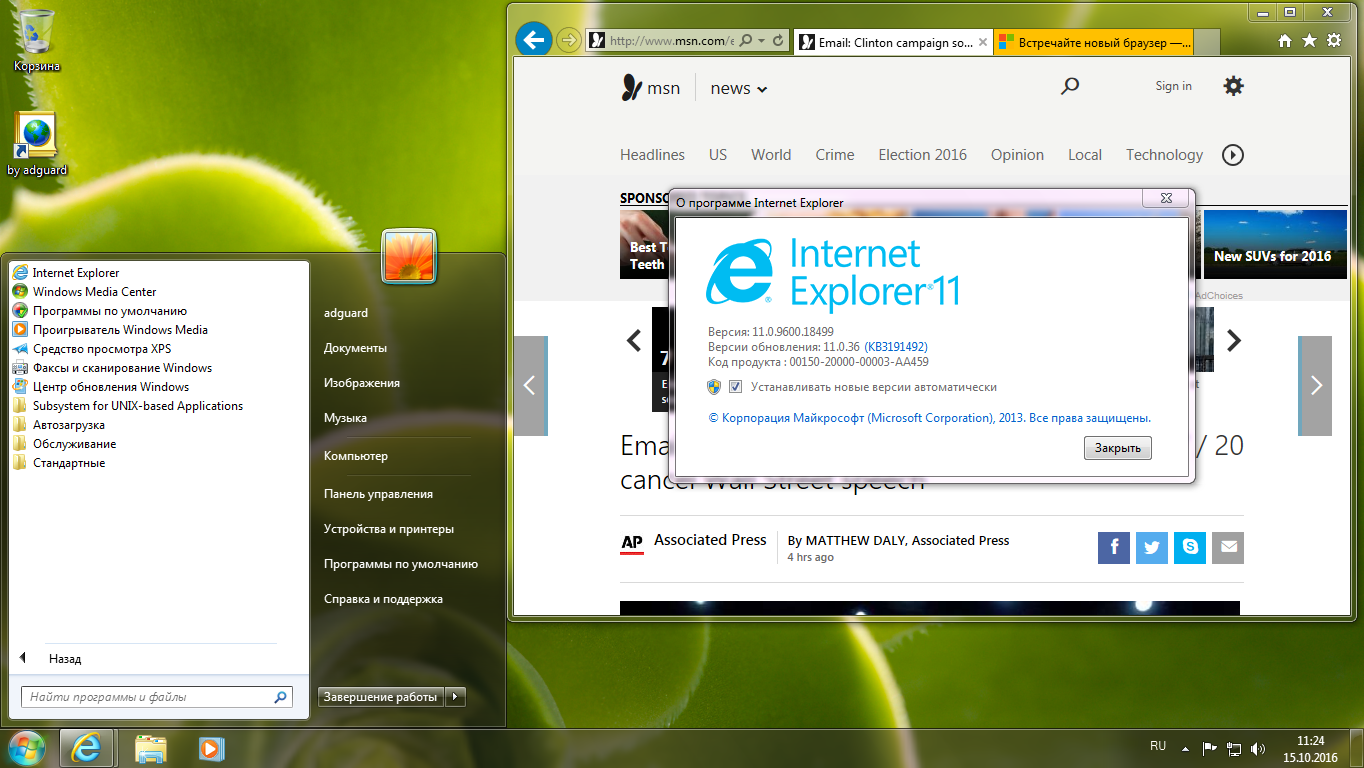The image size is (1364, 768).
Task: Share article via email envelope icon
Action: click(x=1228, y=547)
